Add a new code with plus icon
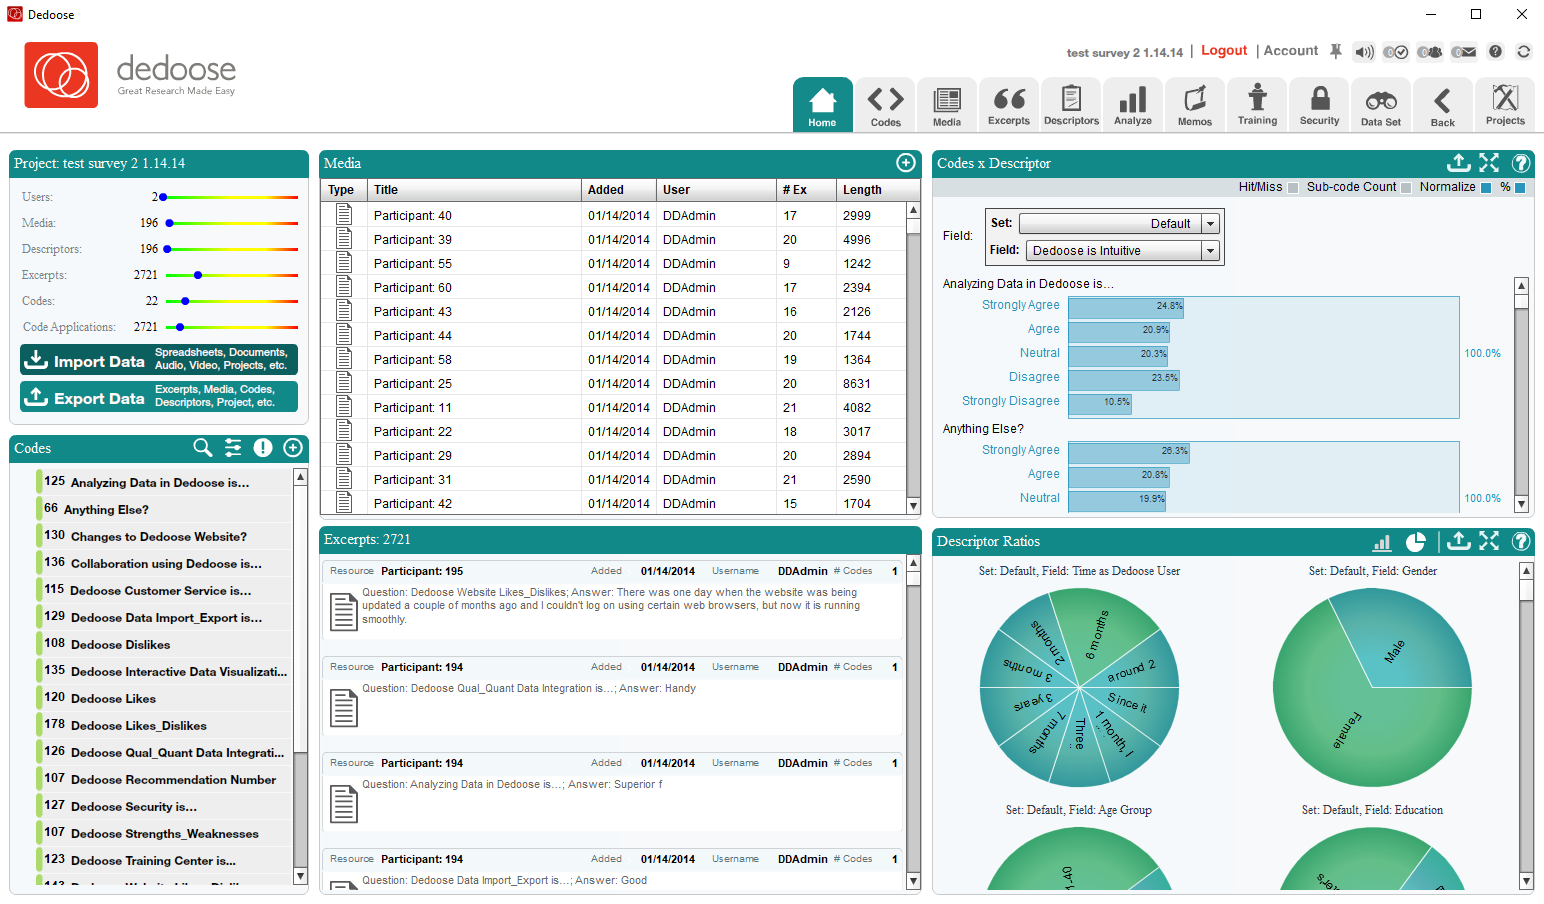The width and height of the screenshot is (1544, 904). pos(293,448)
